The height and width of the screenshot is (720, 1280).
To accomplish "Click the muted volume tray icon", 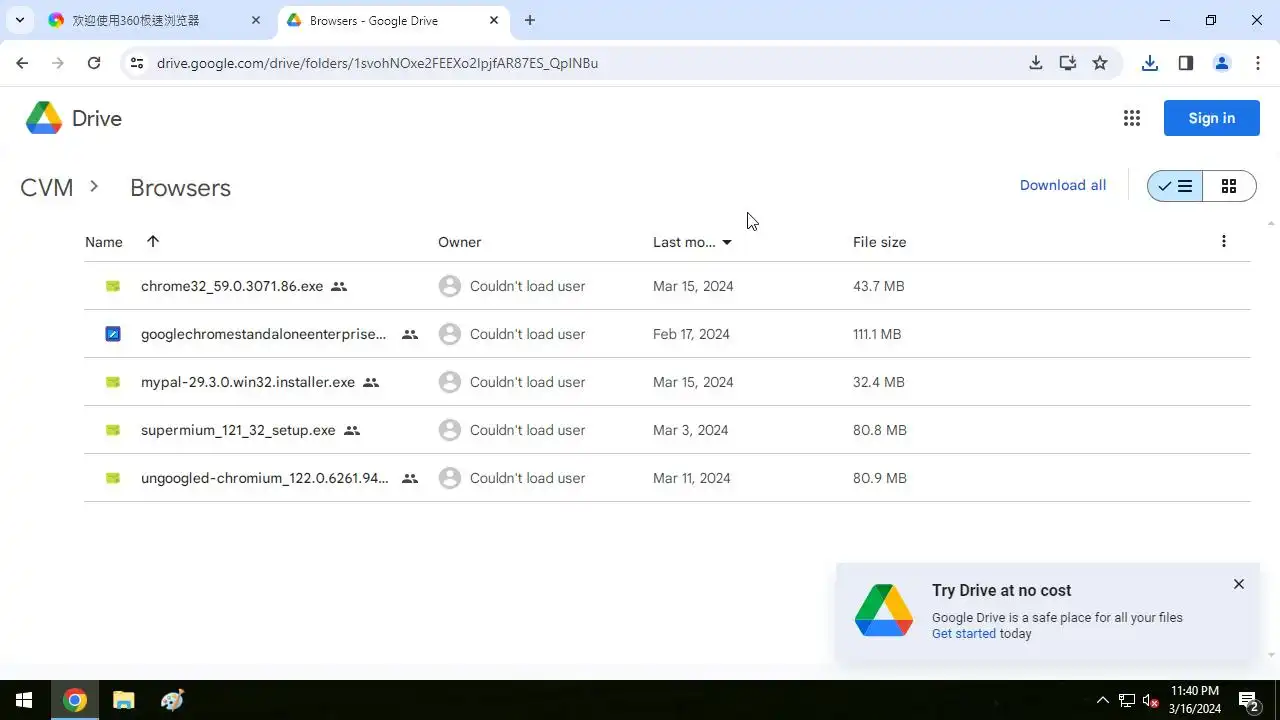I will [1151, 700].
